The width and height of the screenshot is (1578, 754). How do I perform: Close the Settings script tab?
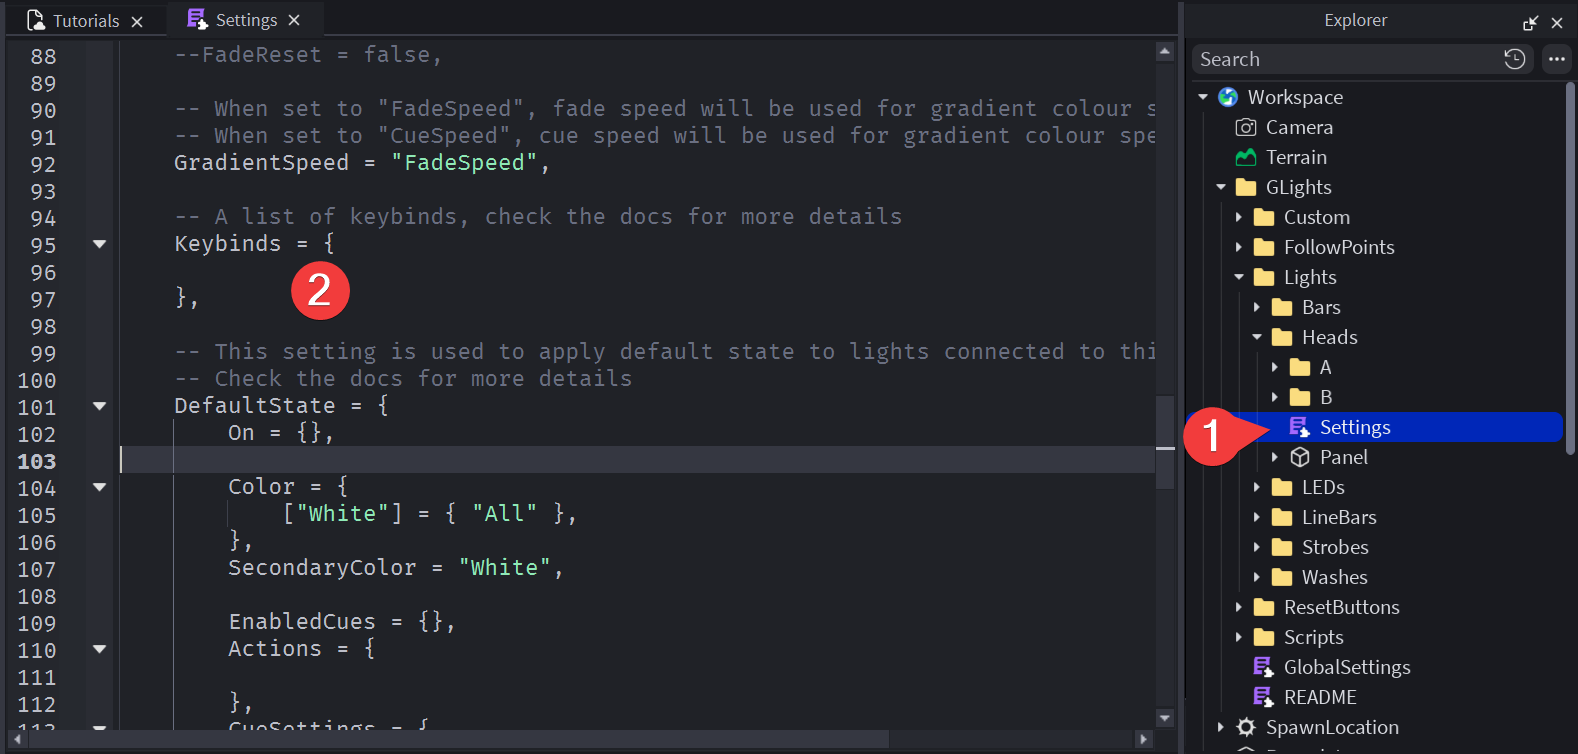[294, 20]
